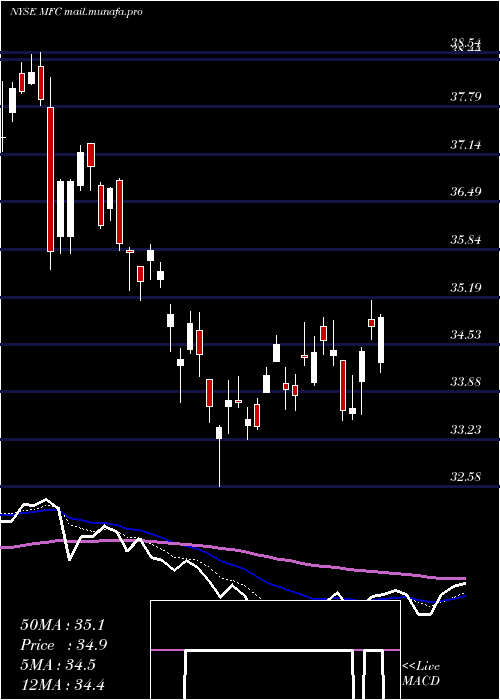The image size is (500, 700).
Task: Select the 34.53 price axis label
Action: tap(466, 335)
